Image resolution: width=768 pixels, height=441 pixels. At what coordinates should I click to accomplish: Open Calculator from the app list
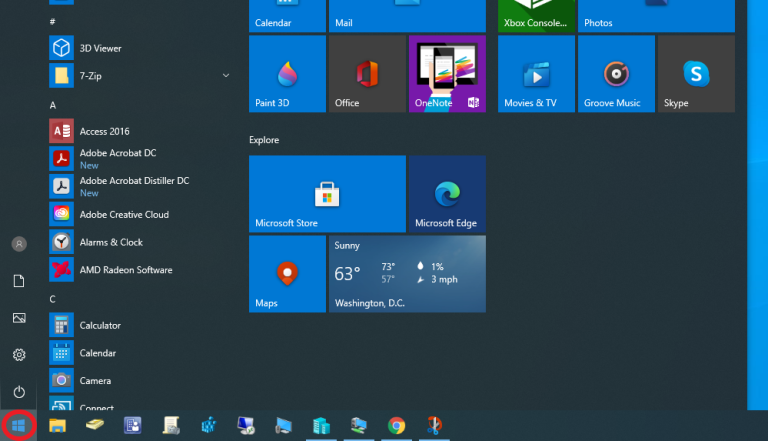(100, 325)
